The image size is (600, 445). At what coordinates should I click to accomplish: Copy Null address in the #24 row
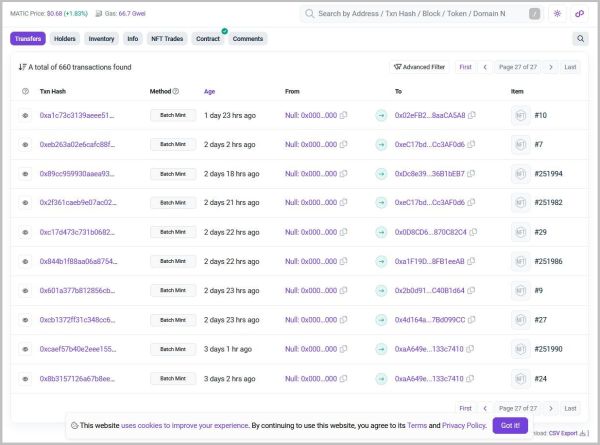[344, 379]
